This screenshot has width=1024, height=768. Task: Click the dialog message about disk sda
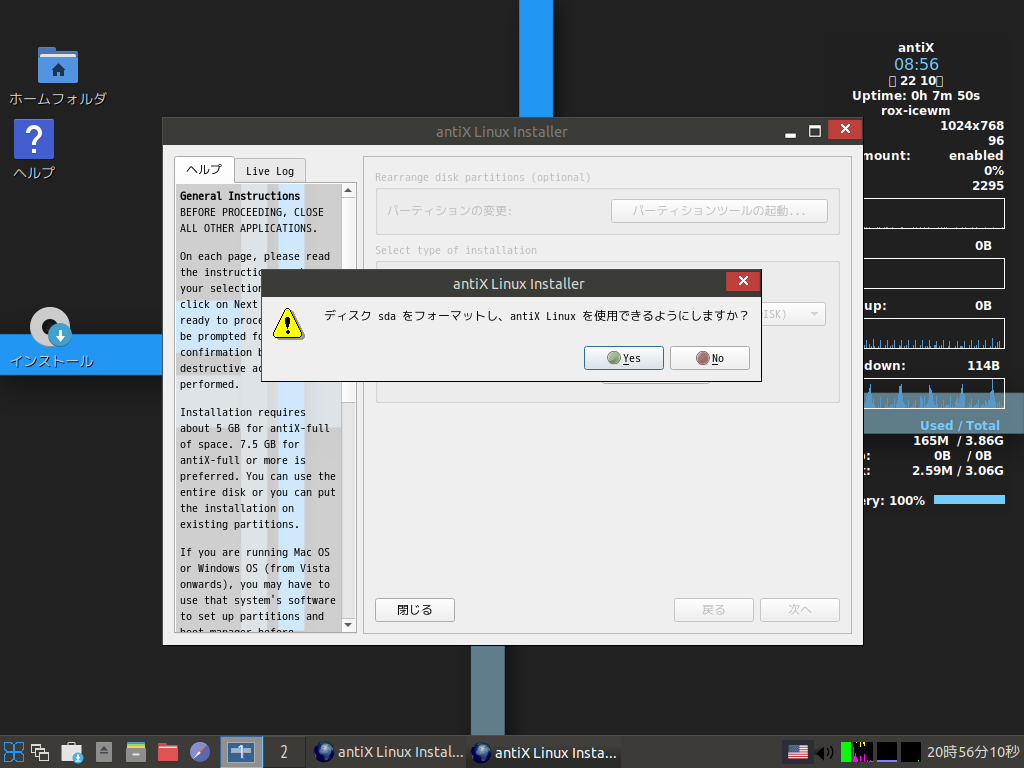[x=536, y=315]
